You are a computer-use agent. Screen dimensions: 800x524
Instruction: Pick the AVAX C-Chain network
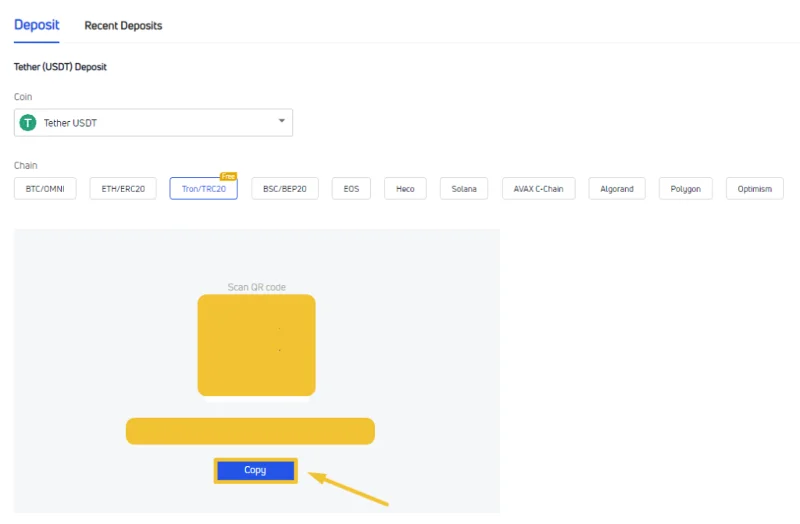538,189
